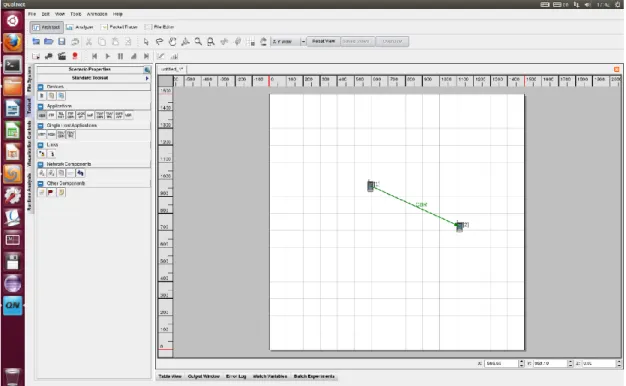The width and height of the screenshot is (626, 386).
Task: Click the running man run-settings icon
Action: (49, 56)
